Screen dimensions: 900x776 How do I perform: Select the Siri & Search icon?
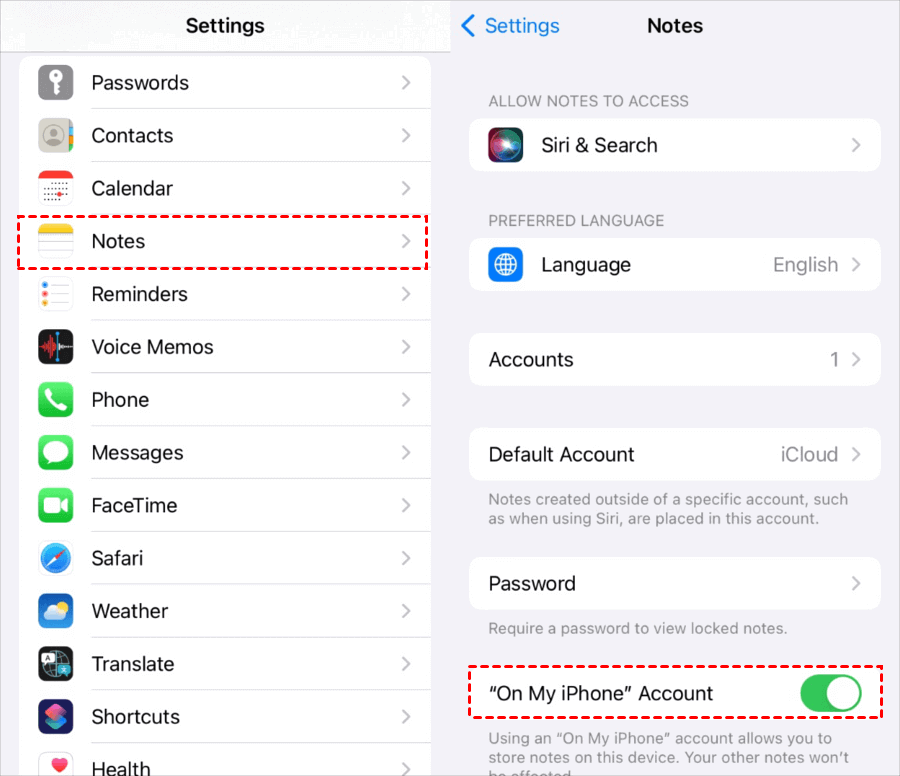point(506,145)
